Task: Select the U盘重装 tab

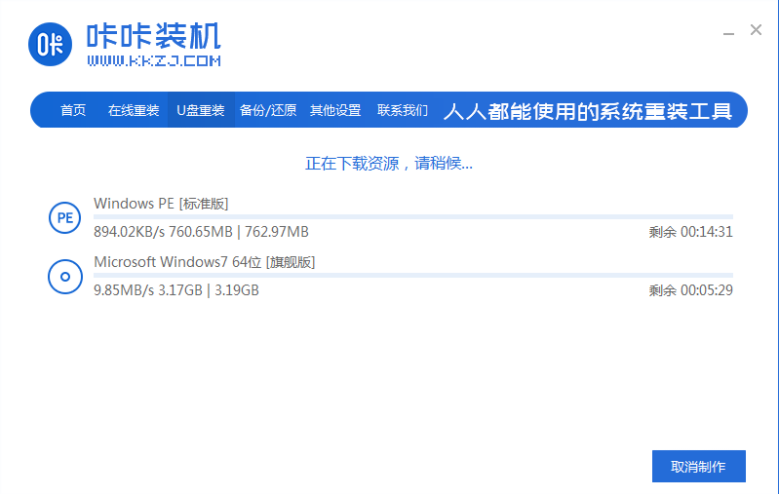Action: [x=201, y=110]
